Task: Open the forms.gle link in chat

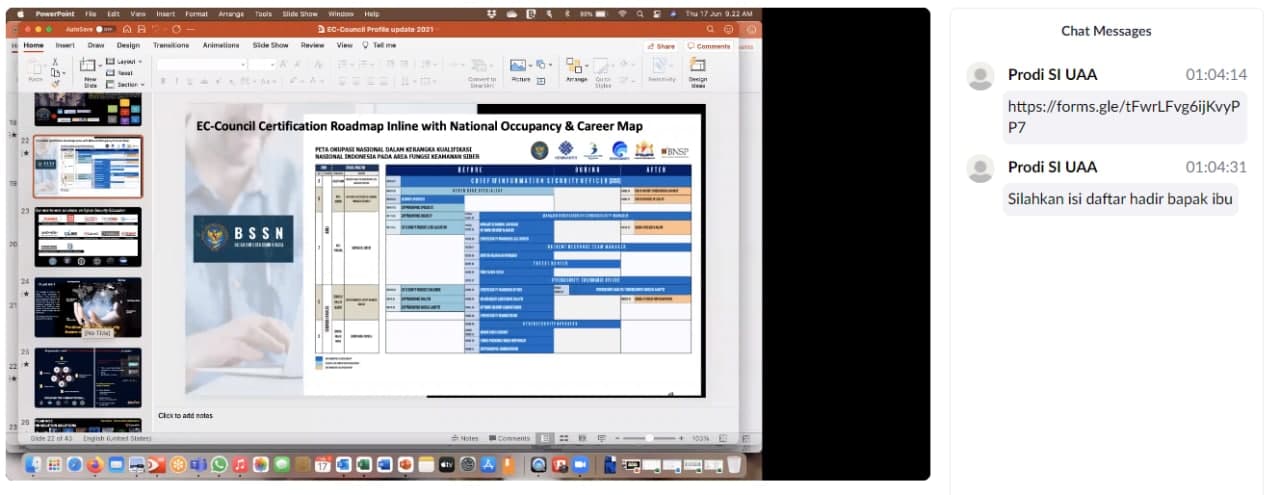Action: [1124, 116]
